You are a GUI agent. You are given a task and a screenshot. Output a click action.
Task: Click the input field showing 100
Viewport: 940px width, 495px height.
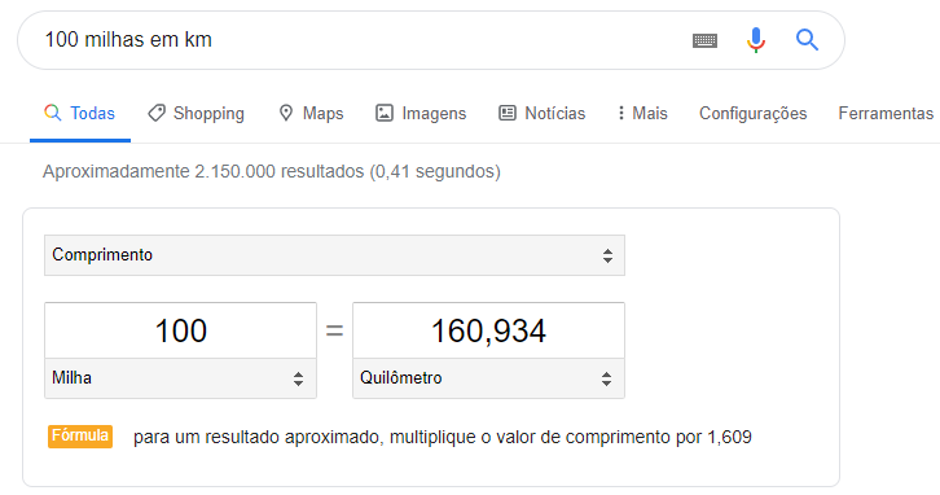(x=180, y=331)
